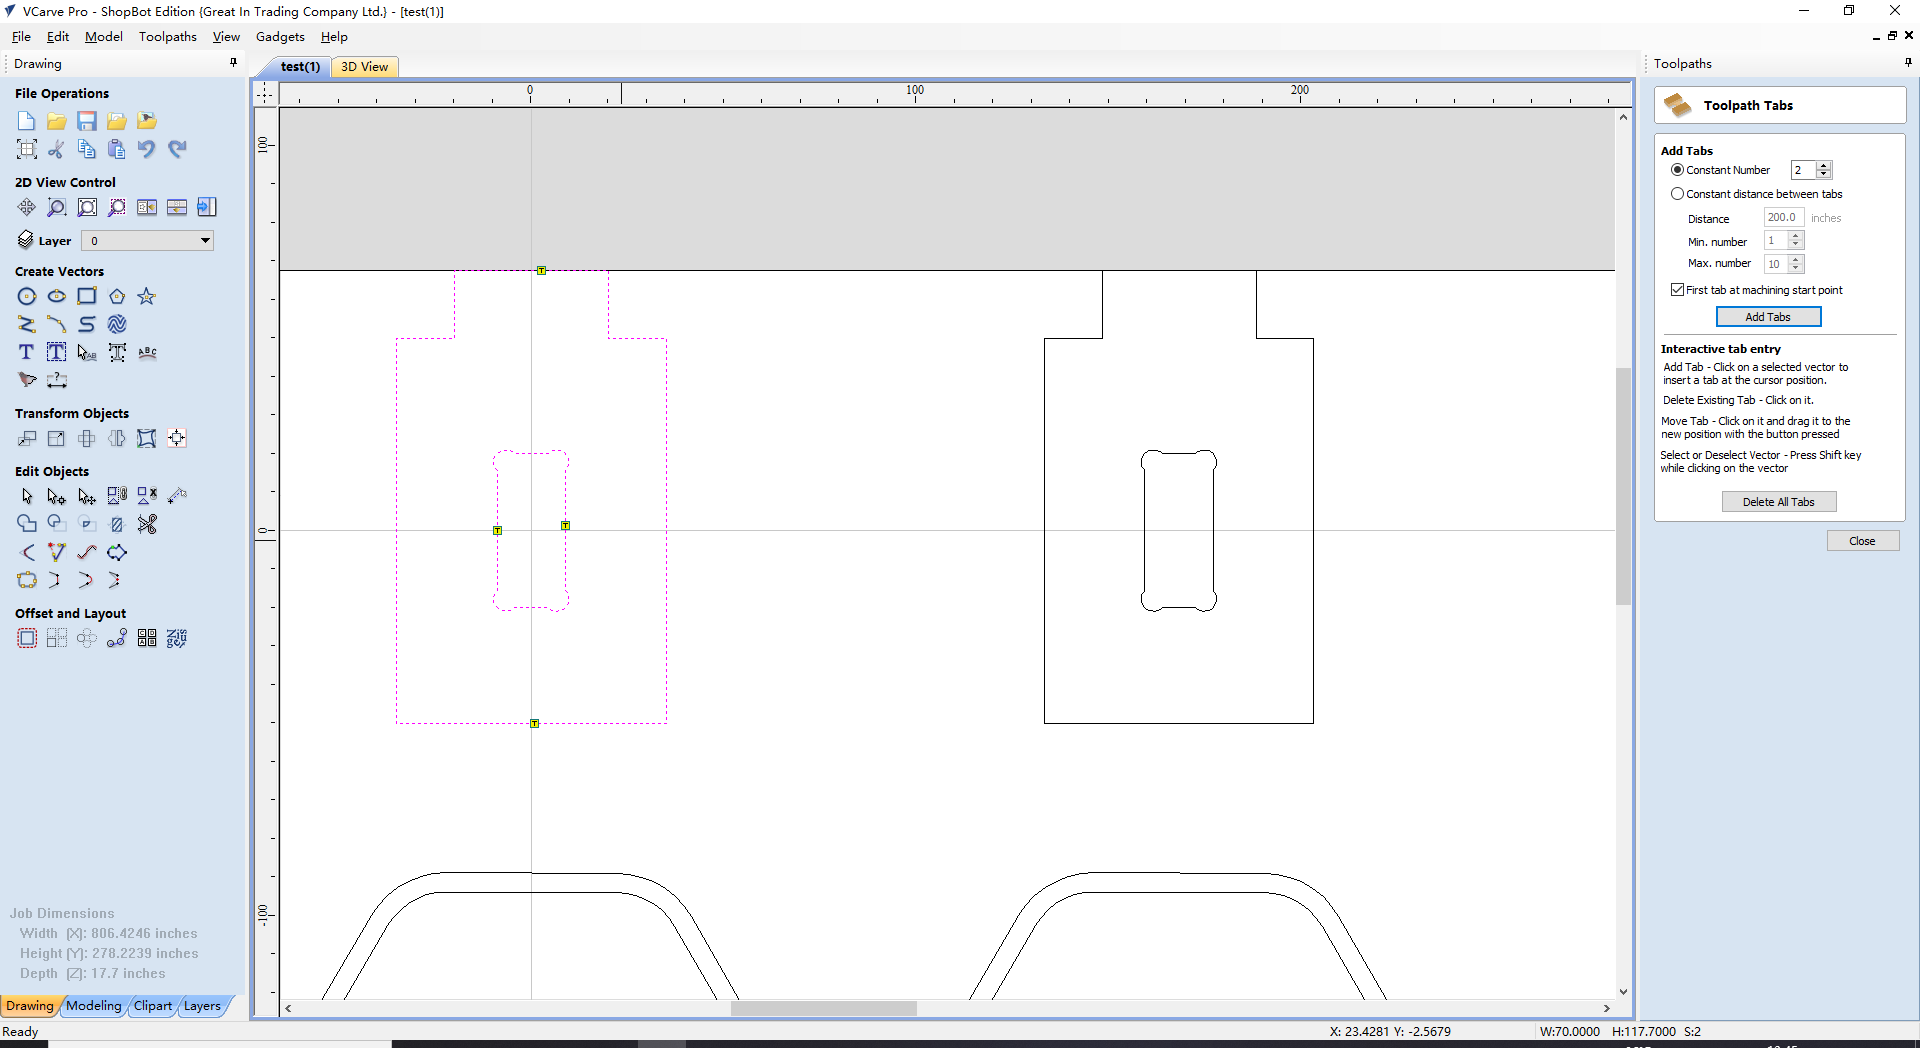Increase the Max. number spinner
The image size is (1920, 1048).
1795,259
